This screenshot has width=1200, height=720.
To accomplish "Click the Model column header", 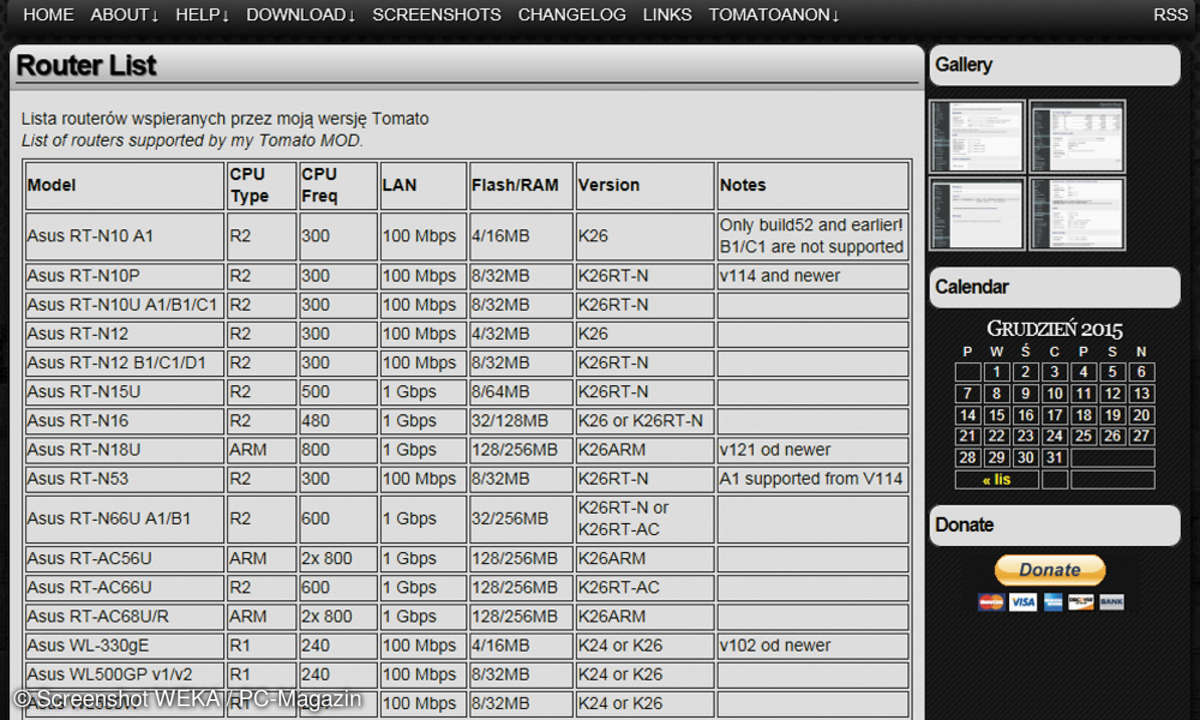I will (x=125, y=185).
